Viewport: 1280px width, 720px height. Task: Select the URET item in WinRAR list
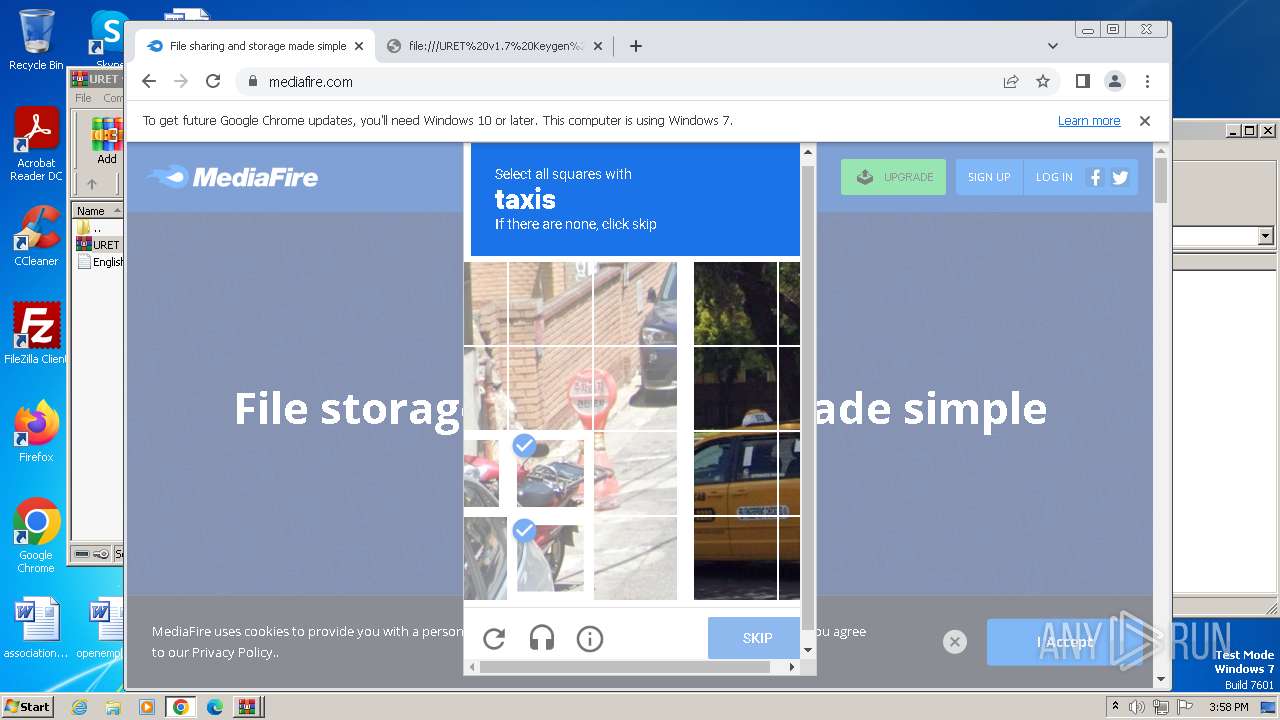pyautogui.click(x=99, y=245)
